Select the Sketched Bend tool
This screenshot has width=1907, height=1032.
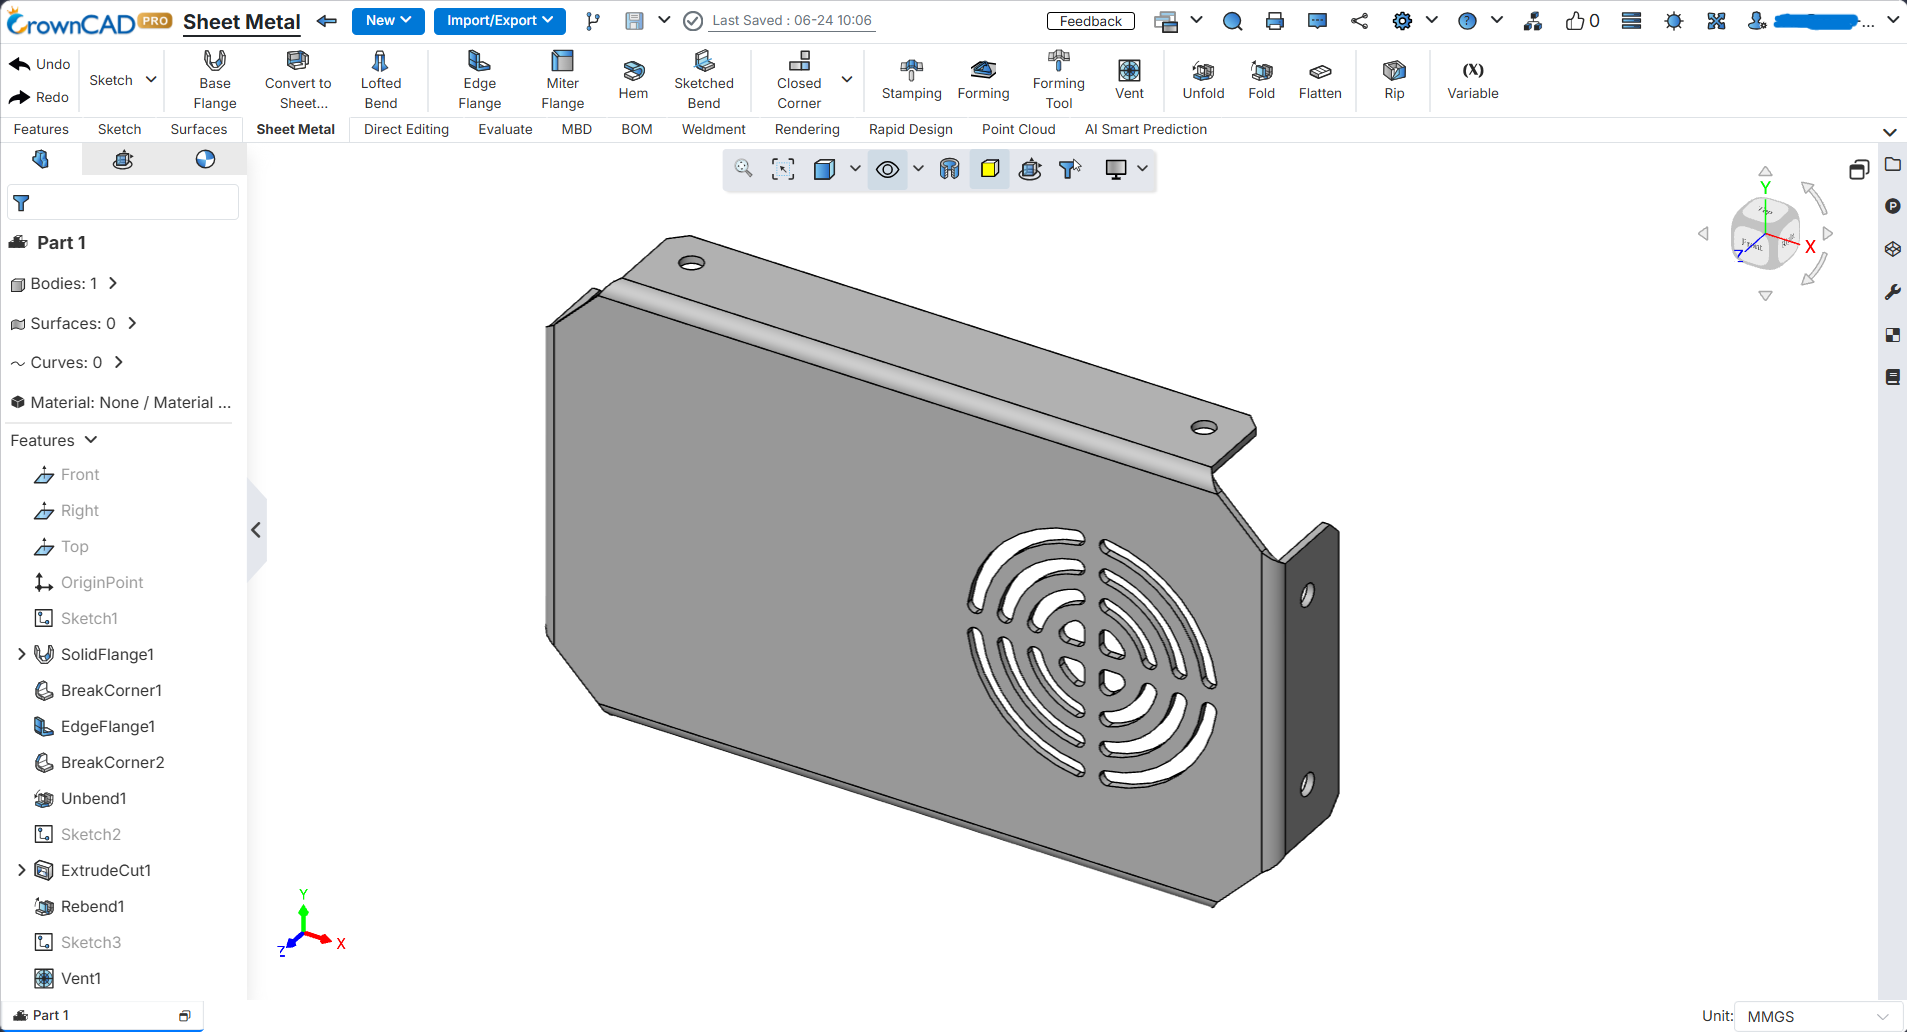pyautogui.click(x=704, y=80)
